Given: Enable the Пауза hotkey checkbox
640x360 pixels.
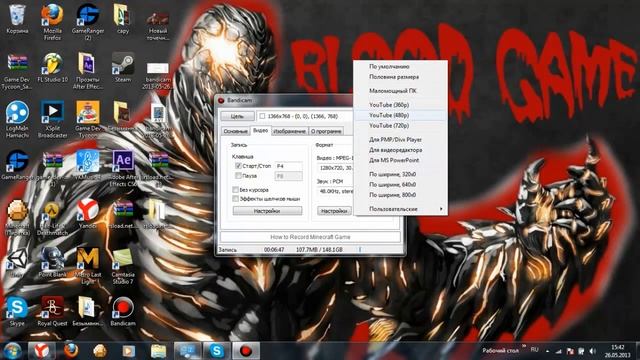Looking at the screenshot, I should tap(238, 176).
